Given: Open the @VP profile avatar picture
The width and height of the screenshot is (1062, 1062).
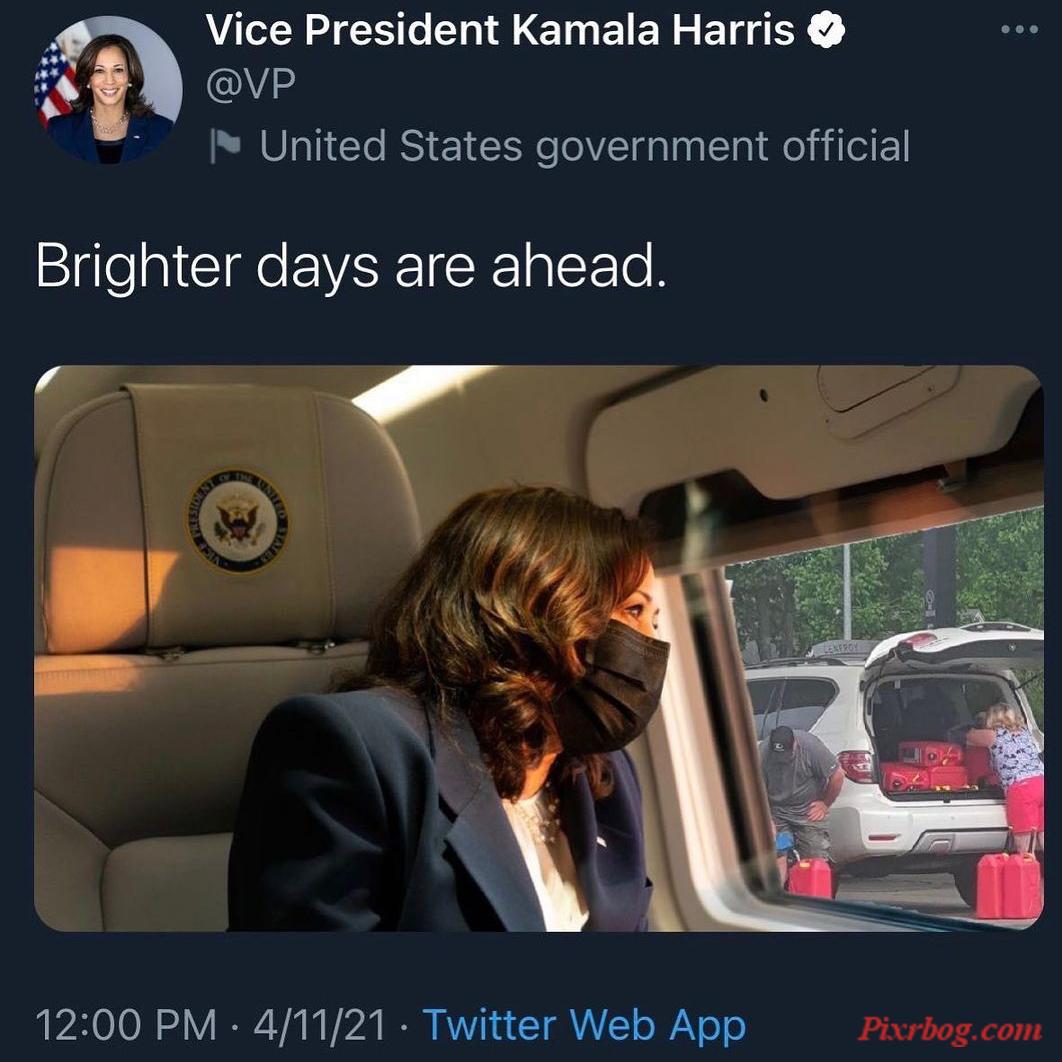Looking at the screenshot, I should coord(108,91).
